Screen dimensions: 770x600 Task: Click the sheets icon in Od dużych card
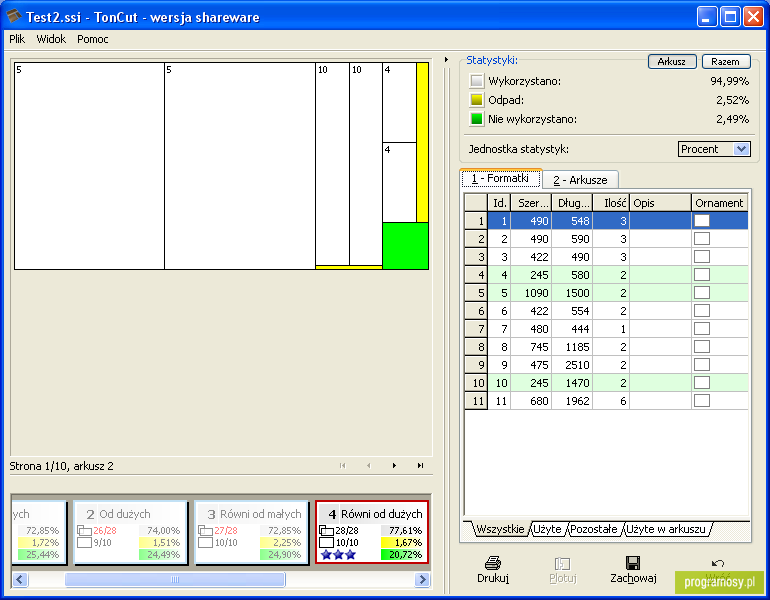point(84,531)
